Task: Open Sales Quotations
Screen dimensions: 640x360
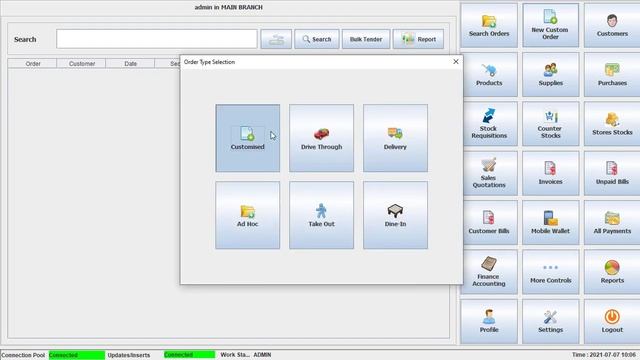Action: click(x=489, y=173)
